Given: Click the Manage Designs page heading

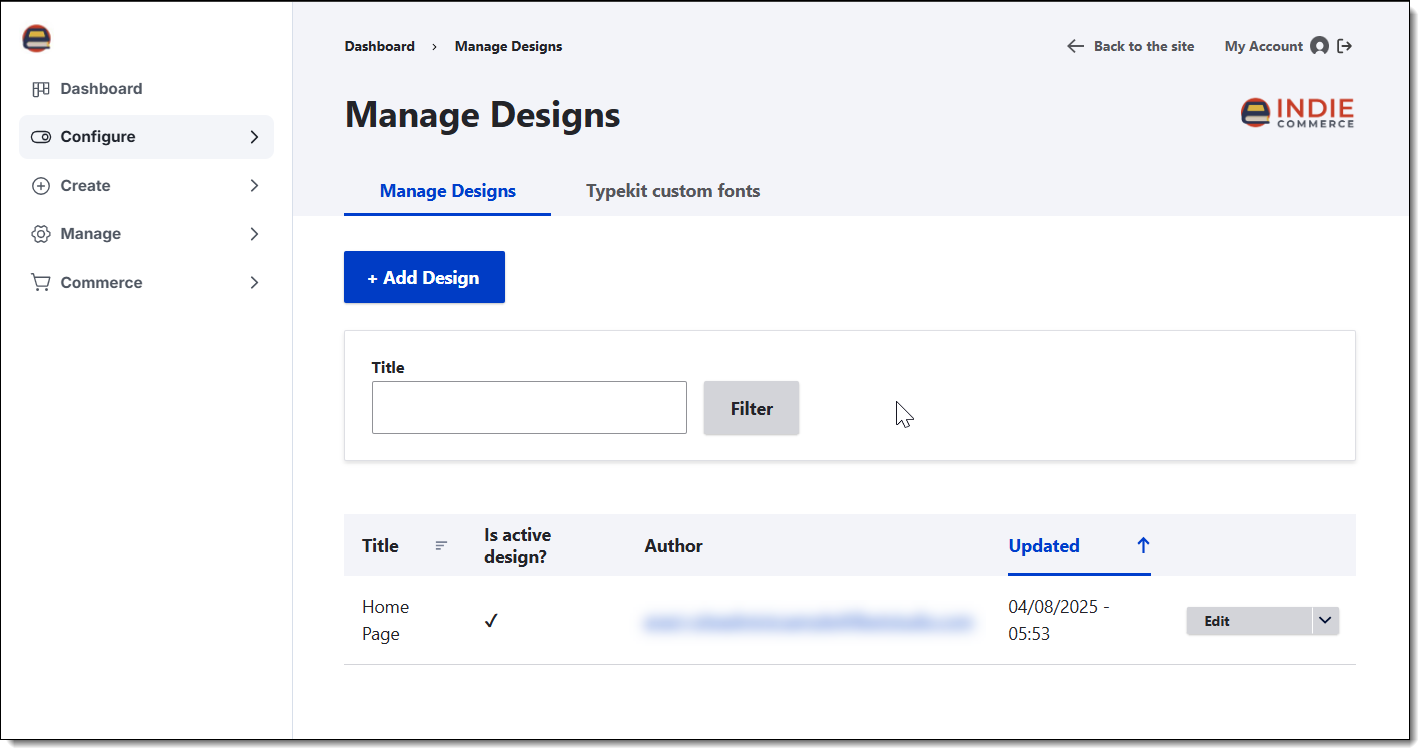Looking at the screenshot, I should pos(482,115).
